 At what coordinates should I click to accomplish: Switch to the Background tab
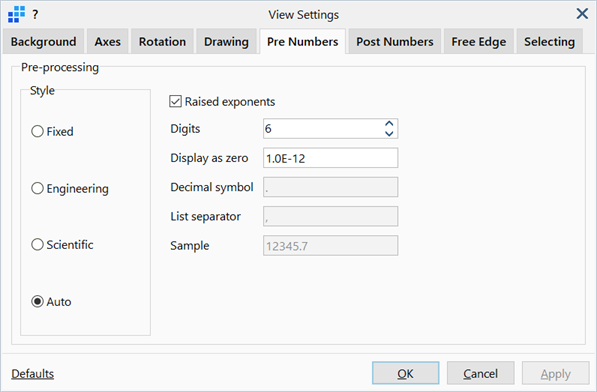pos(43,41)
